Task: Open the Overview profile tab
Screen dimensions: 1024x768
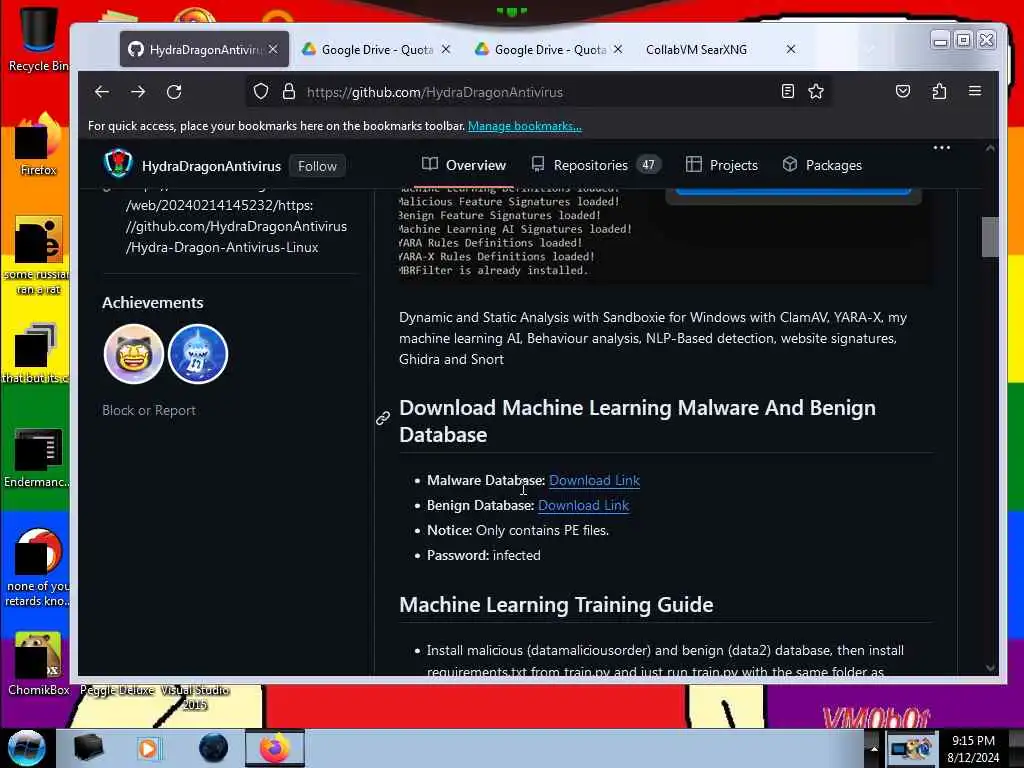Action: [464, 165]
